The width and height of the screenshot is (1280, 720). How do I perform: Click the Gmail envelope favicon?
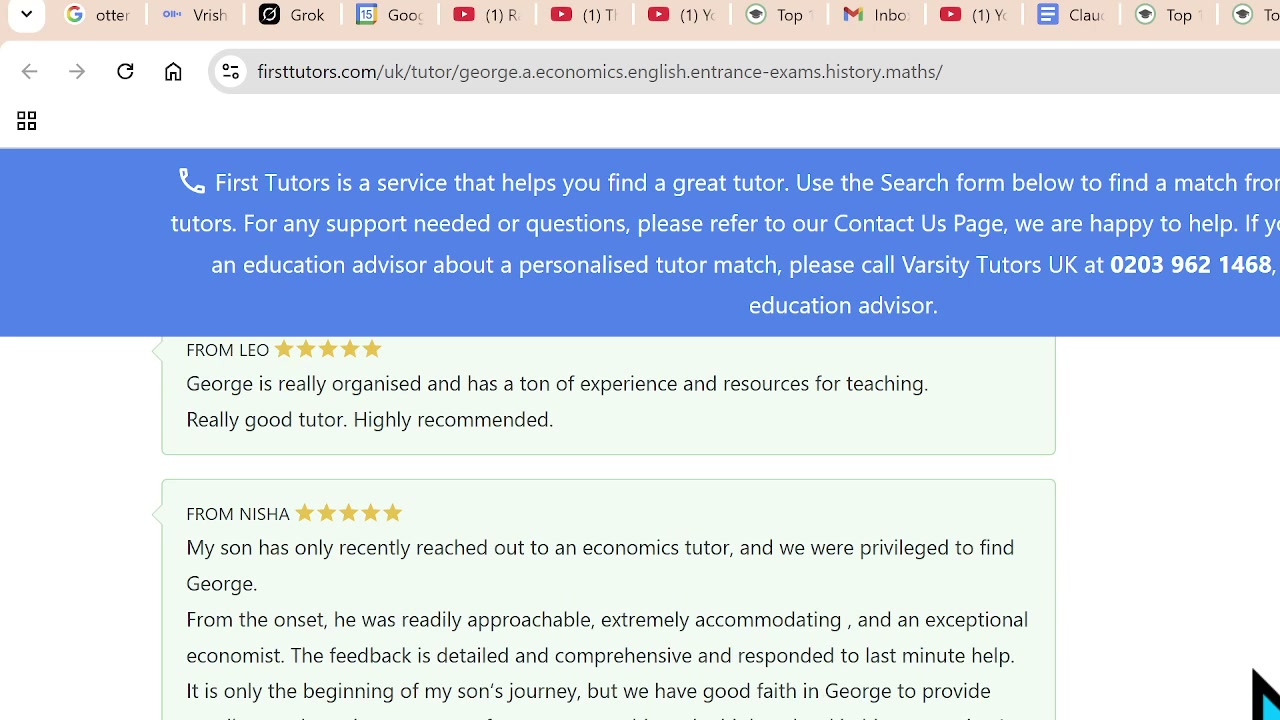click(853, 15)
